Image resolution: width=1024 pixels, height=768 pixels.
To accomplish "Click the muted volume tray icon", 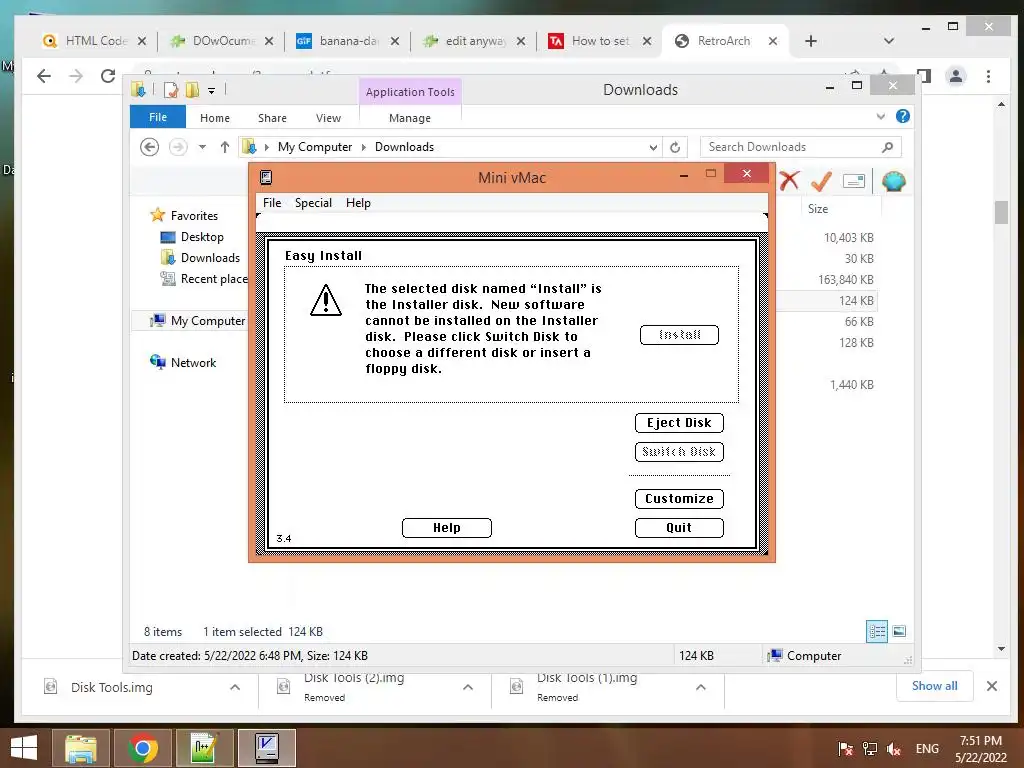I will (893, 748).
